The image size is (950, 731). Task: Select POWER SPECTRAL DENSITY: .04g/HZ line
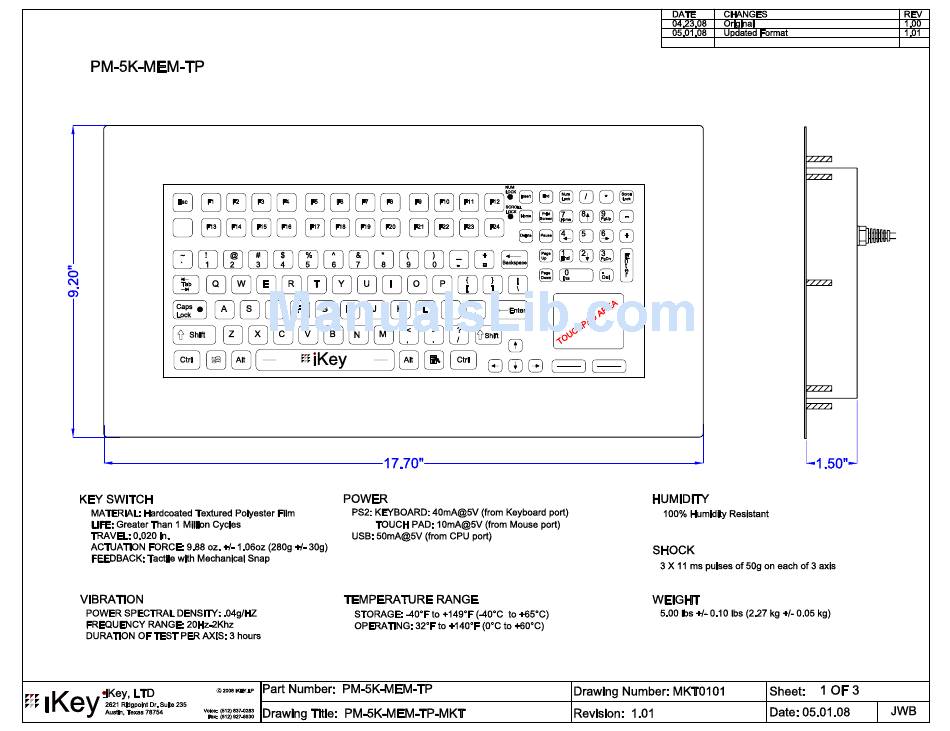[x=171, y=613]
